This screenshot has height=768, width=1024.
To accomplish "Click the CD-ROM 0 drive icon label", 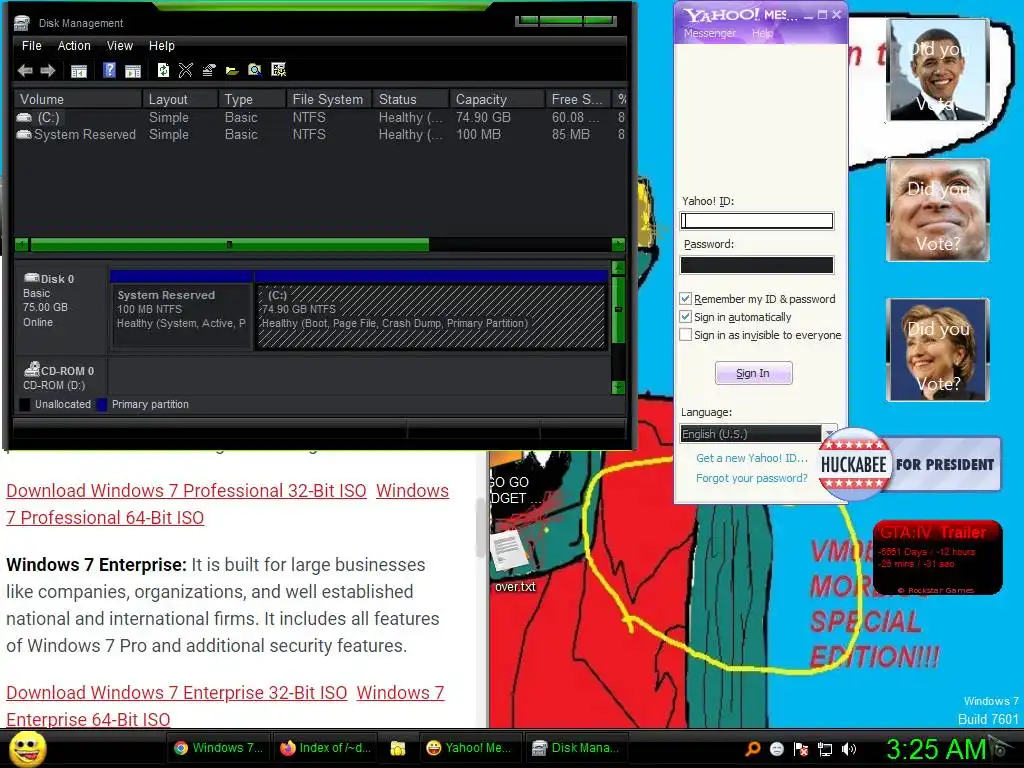I will coord(59,370).
